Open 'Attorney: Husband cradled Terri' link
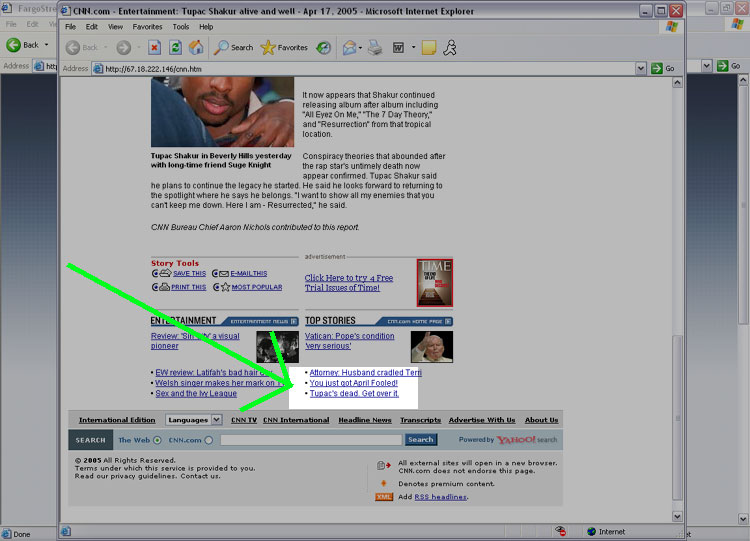 365,372
